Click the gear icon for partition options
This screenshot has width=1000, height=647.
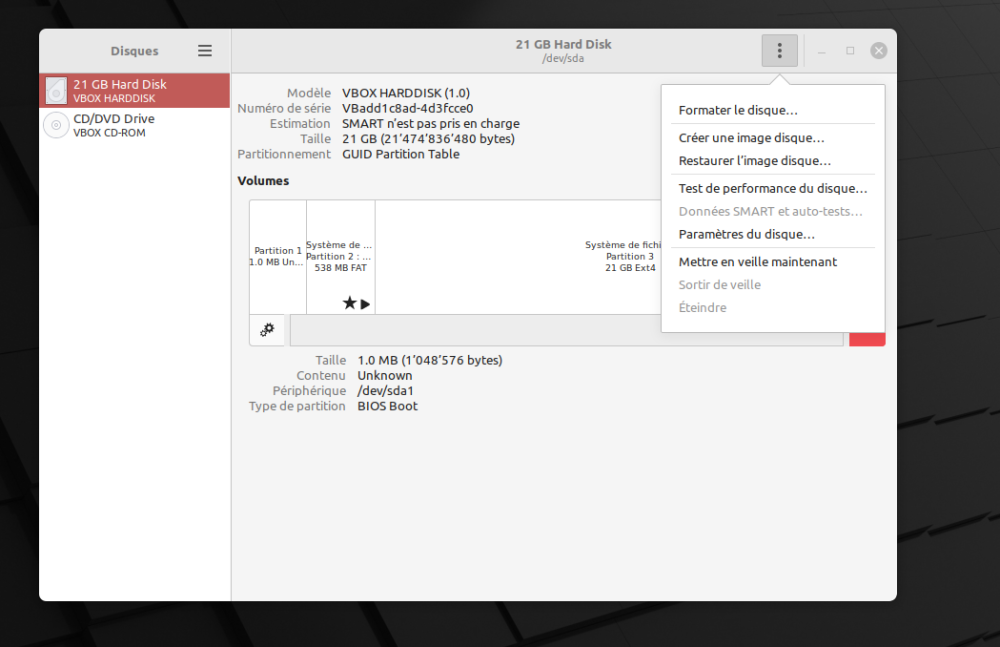(x=267, y=330)
